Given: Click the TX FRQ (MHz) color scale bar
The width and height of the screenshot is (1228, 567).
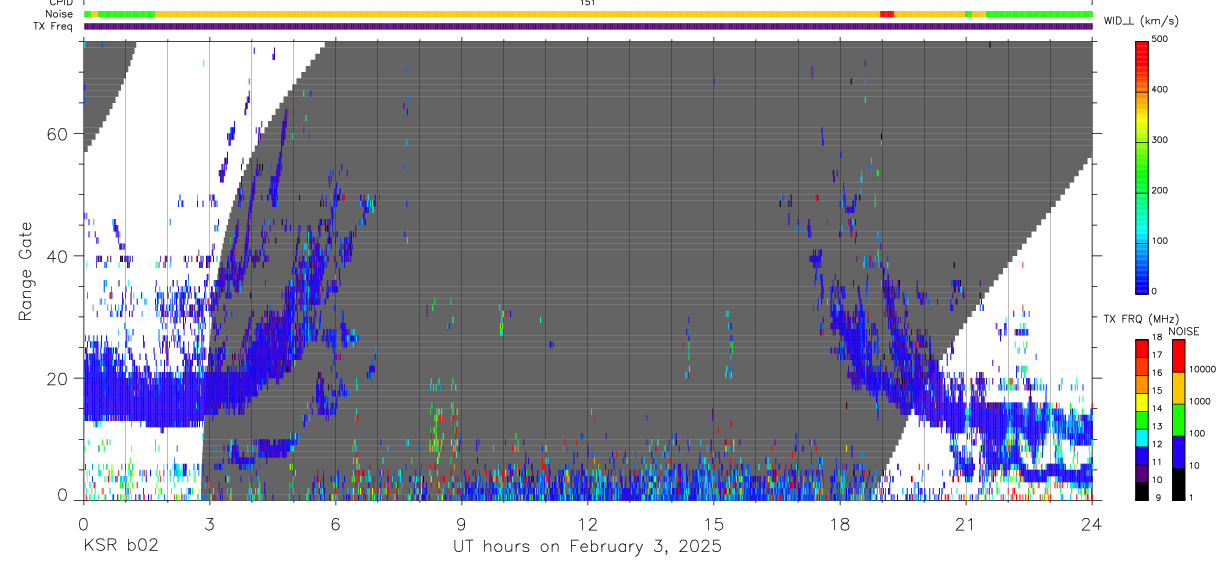Looking at the screenshot, I should tap(1142, 419).
